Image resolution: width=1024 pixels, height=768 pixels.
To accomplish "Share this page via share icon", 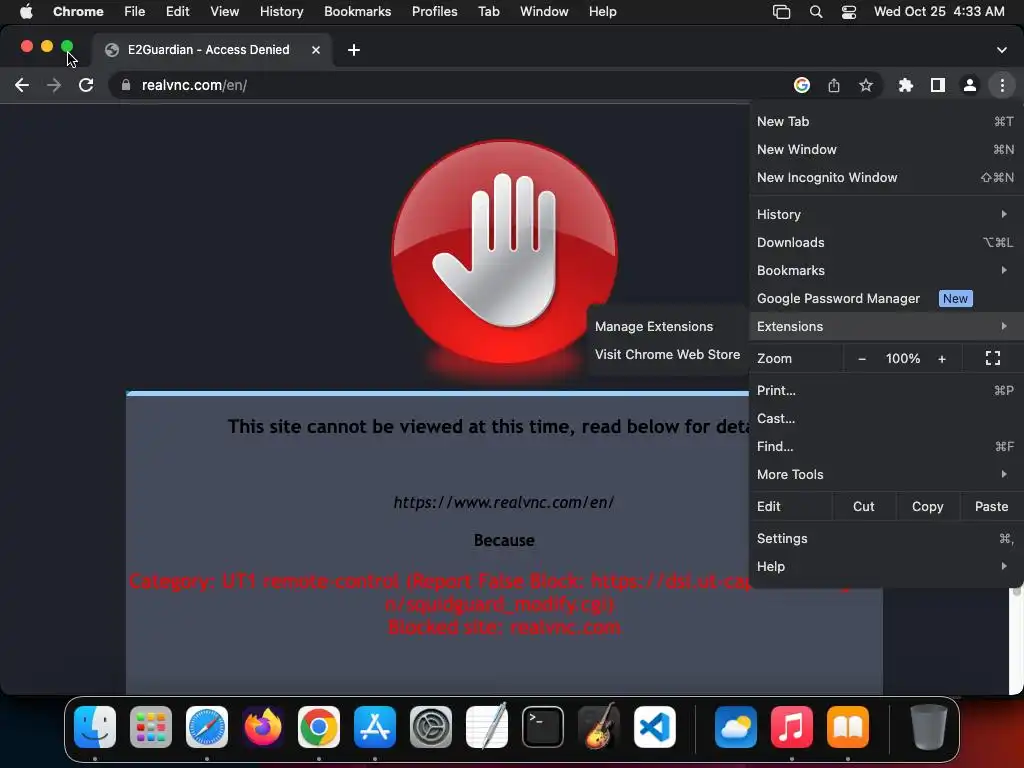I will pyautogui.click(x=834, y=85).
